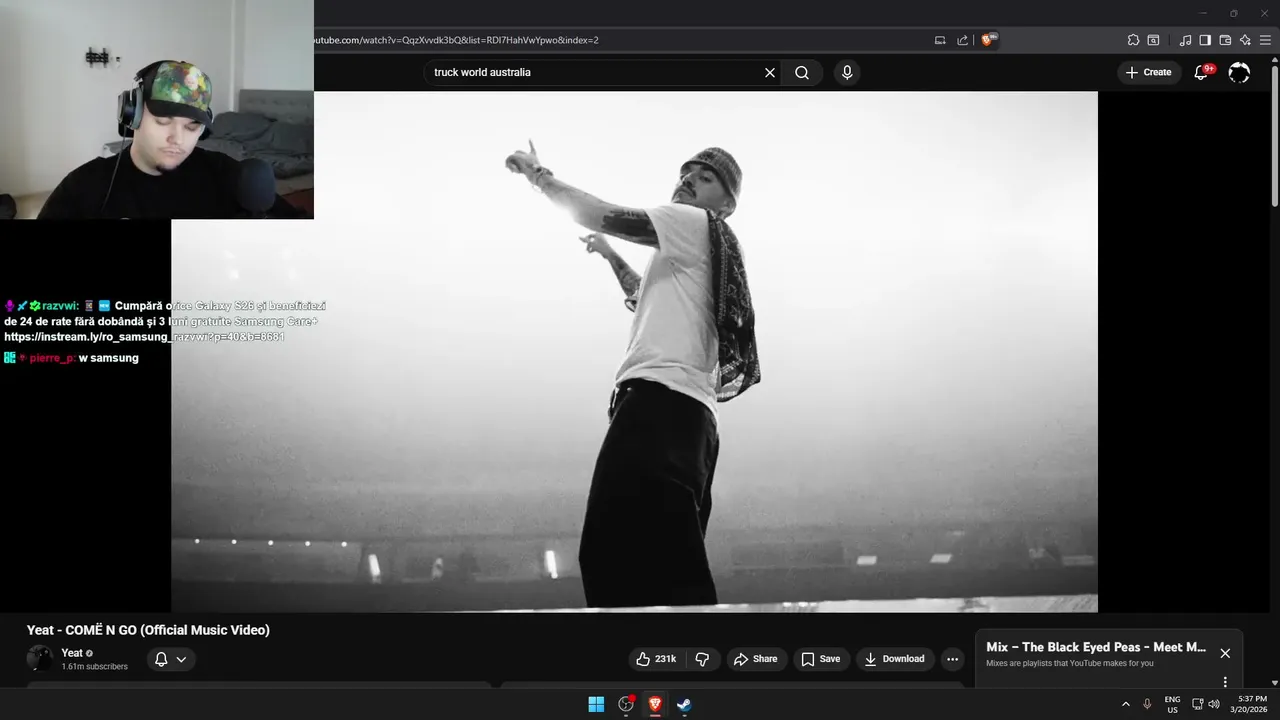Open the OBS Studio taskbar icon
Viewport: 1280px width, 720px height.
click(626, 704)
